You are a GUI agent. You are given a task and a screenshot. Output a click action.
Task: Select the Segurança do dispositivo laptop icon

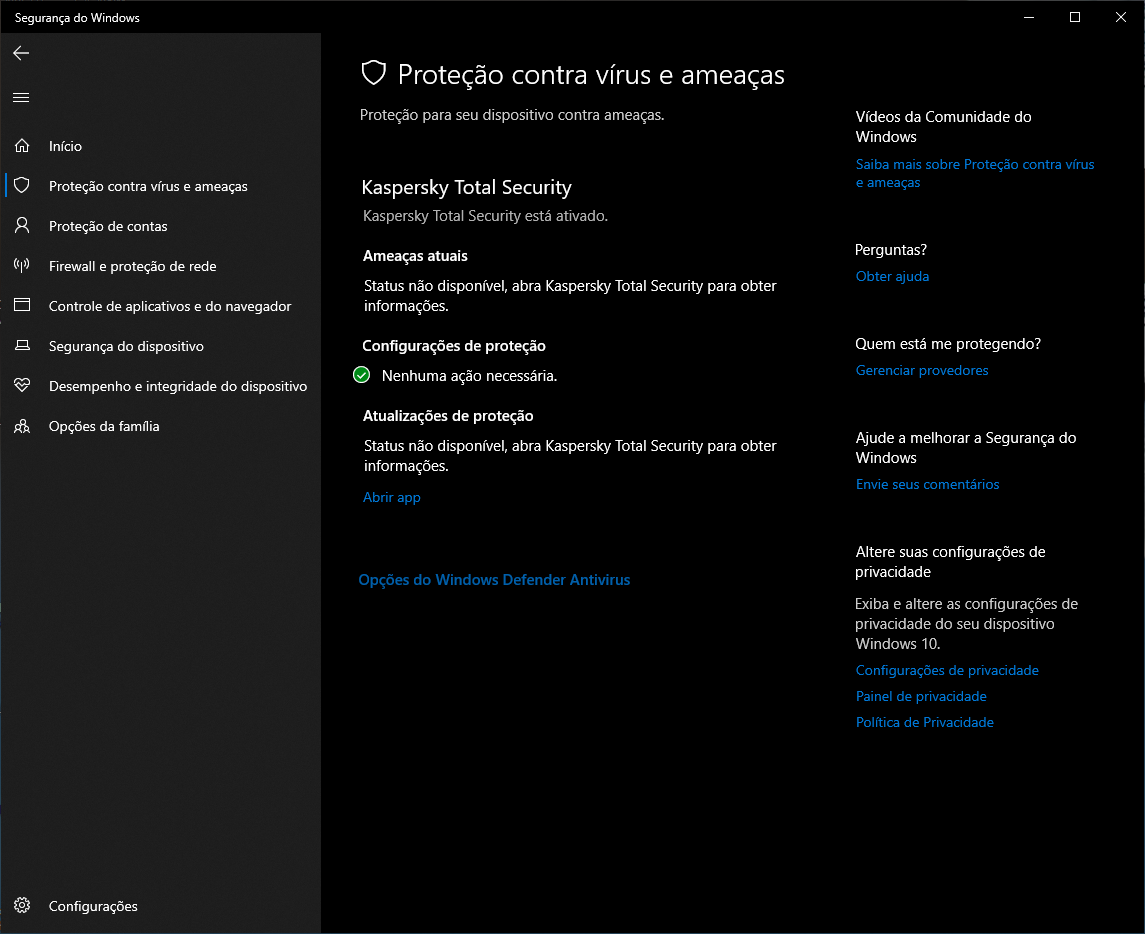[x=22, y=346]
